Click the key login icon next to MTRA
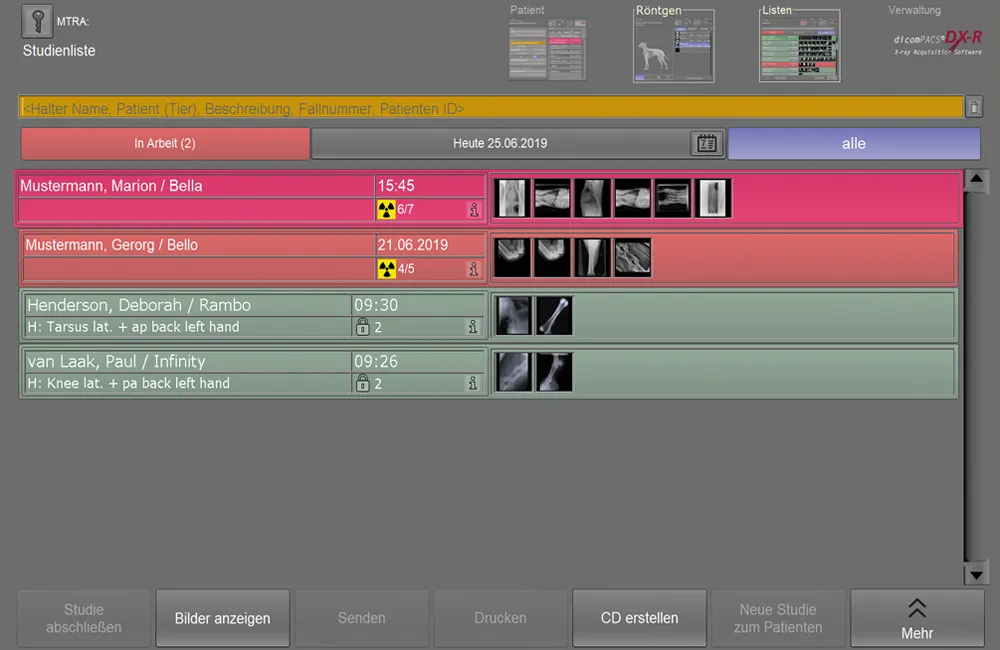1000x650 pixels. [38, 22]
